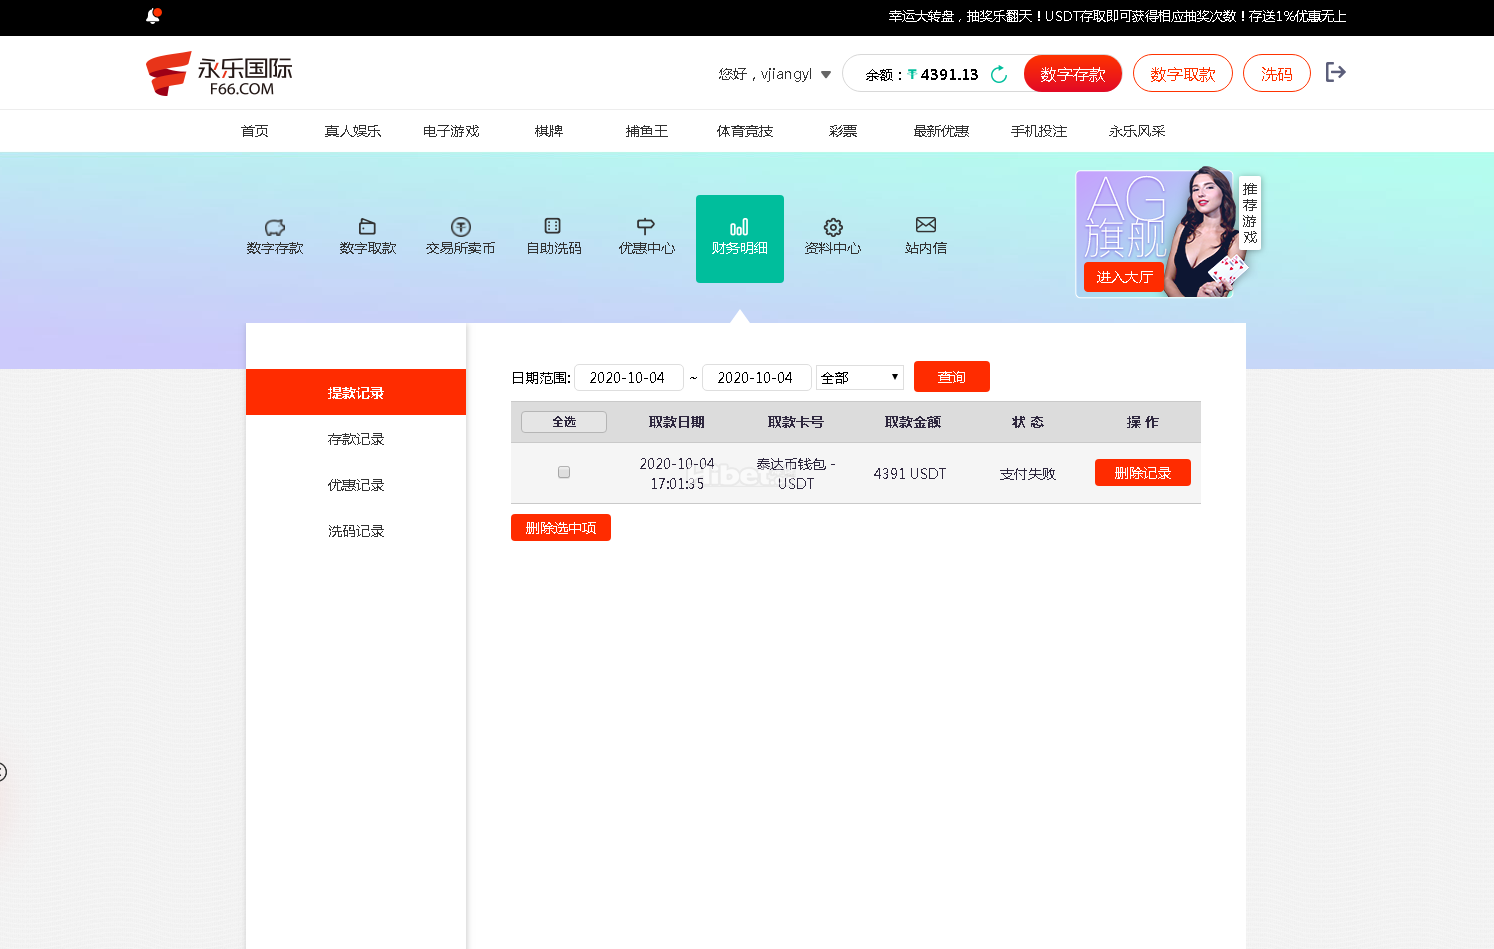Click the logout icon

coord(1335,72)
